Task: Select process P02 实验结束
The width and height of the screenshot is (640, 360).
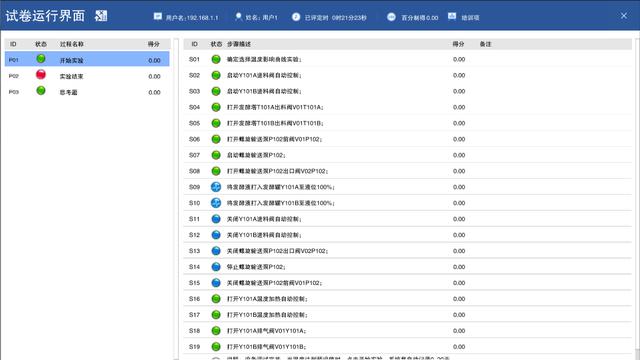Action: click(87, 76)
